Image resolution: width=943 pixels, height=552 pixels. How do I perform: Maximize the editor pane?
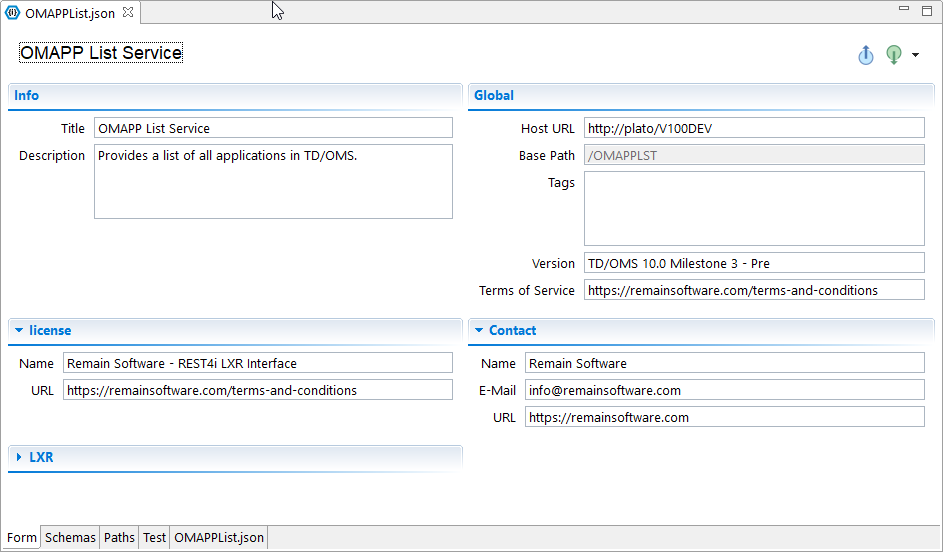point(927,9)
